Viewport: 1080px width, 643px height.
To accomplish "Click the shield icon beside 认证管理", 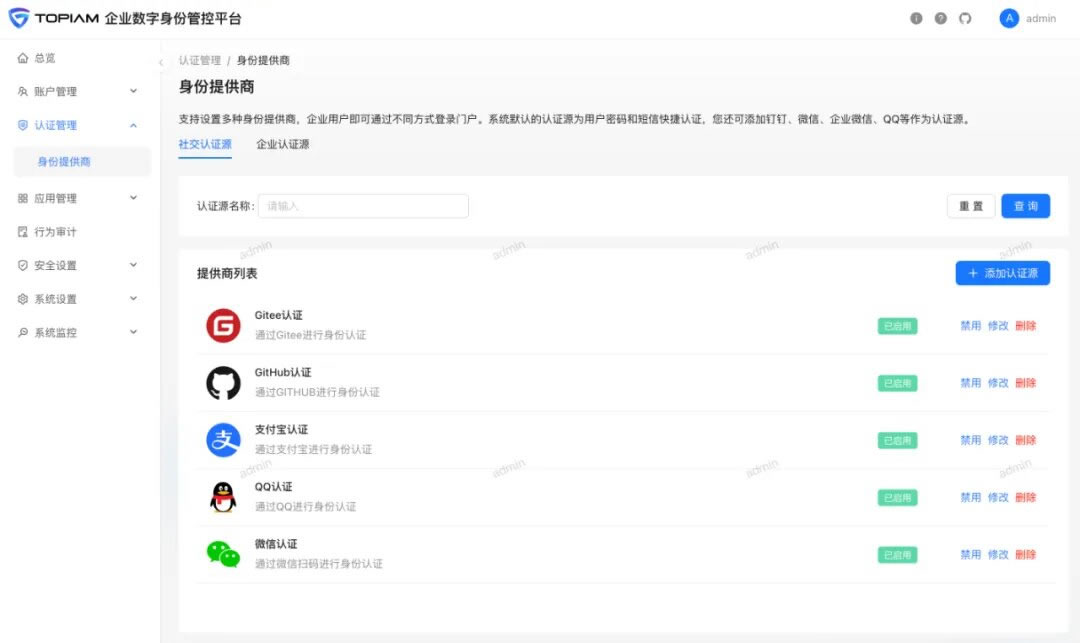I will (23, 125).
